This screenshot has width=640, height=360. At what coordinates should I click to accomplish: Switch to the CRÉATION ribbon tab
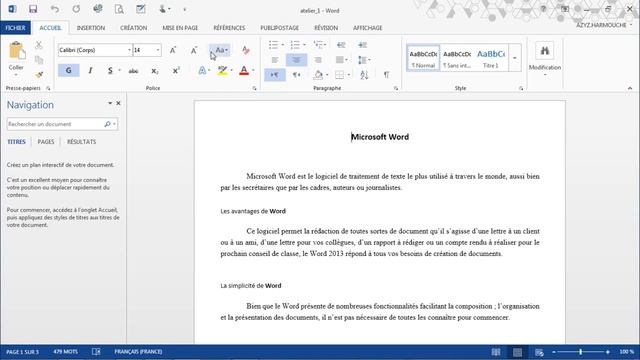coord(133,28)
